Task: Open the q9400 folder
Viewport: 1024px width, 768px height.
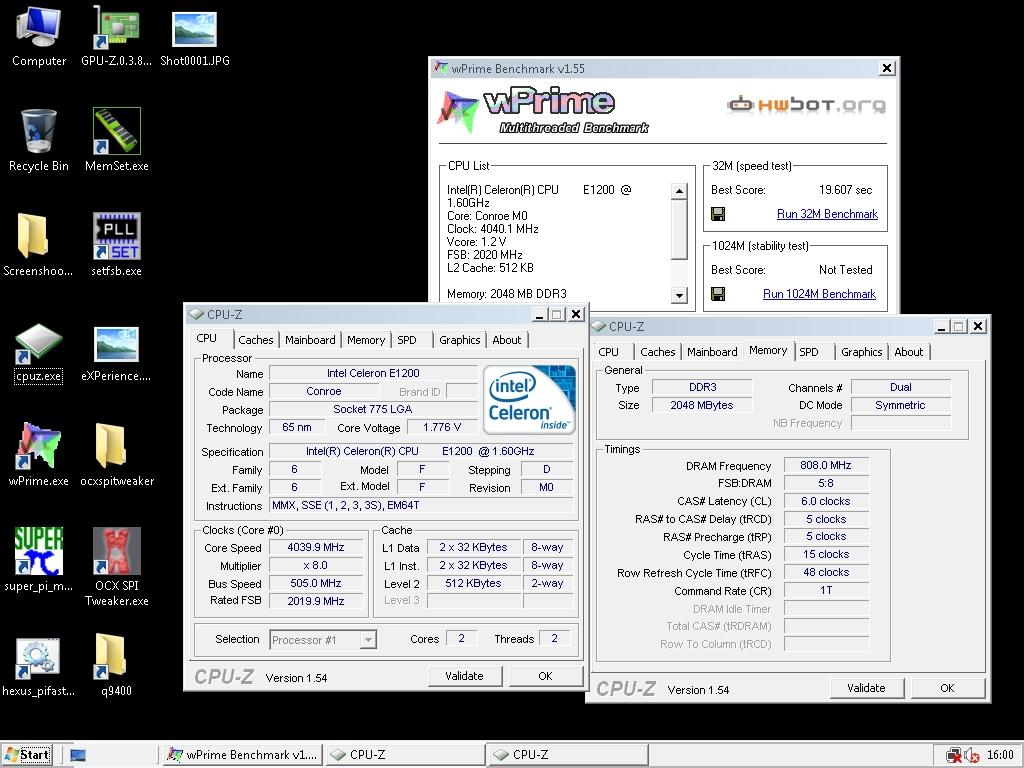Action: [116, 666]
